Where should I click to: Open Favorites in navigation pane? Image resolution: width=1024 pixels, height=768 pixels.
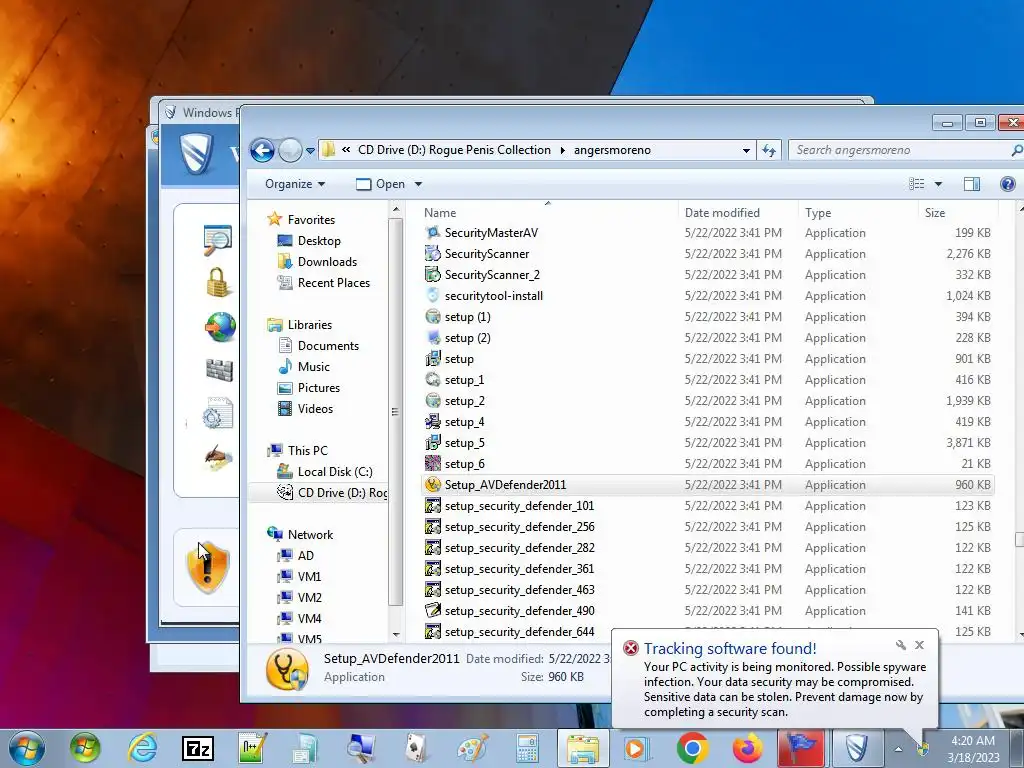click(x=301, y=220)
